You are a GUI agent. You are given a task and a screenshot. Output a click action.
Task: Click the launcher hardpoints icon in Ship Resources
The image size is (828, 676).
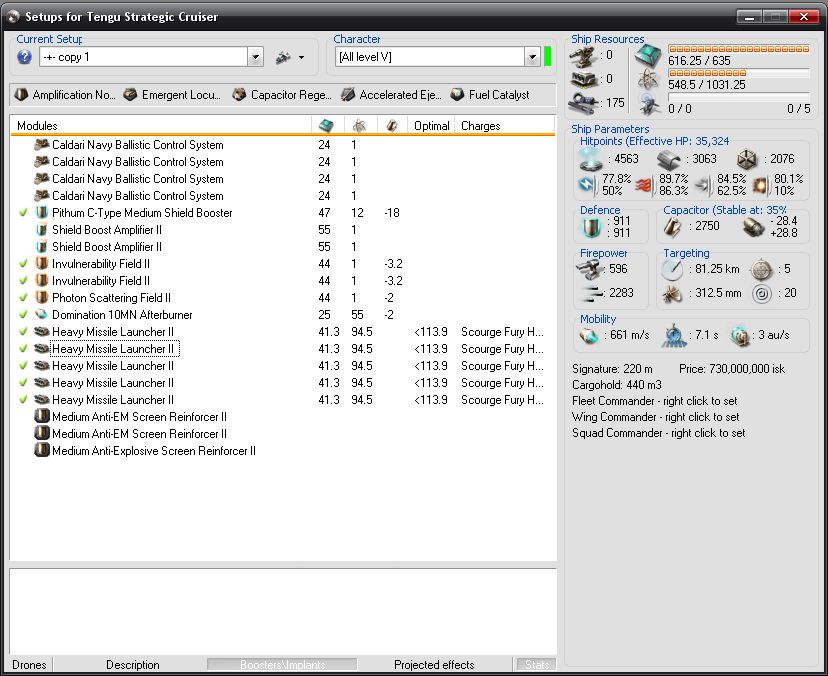click(x=584, y=80)
